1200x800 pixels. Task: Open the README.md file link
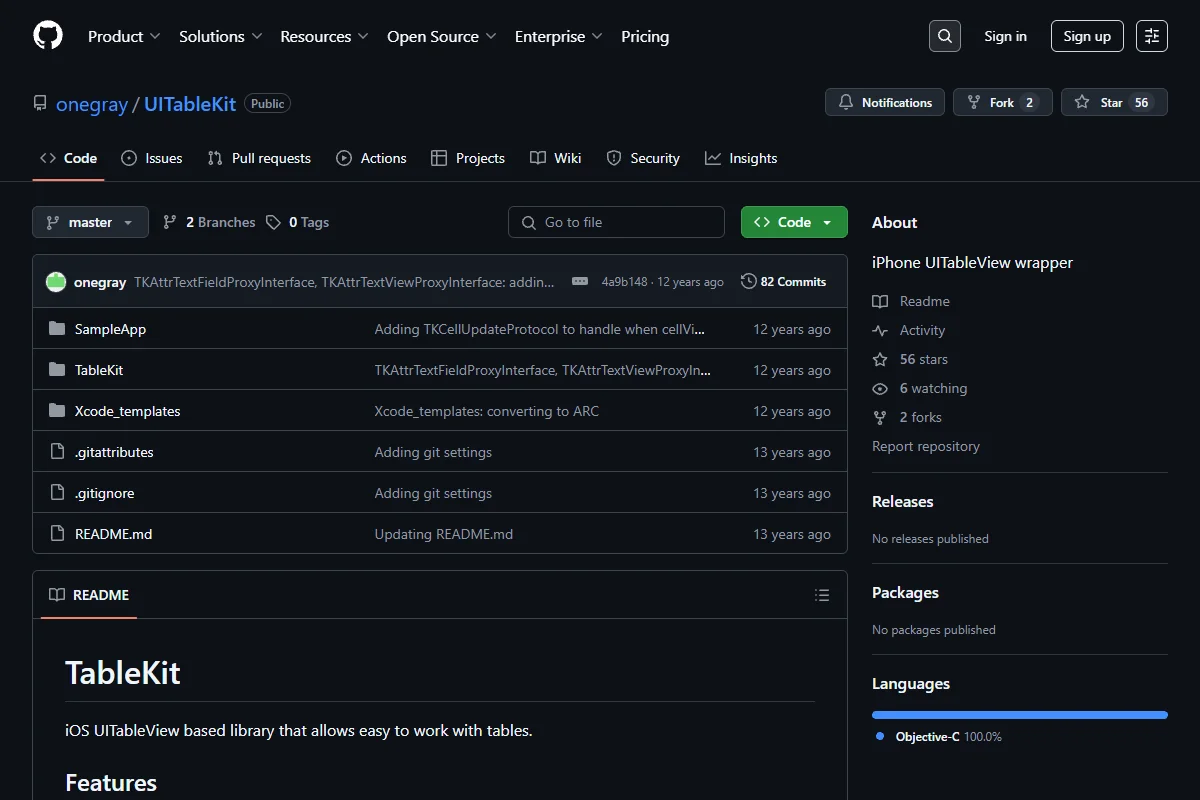pyautogui.click(x=113, y=534)
